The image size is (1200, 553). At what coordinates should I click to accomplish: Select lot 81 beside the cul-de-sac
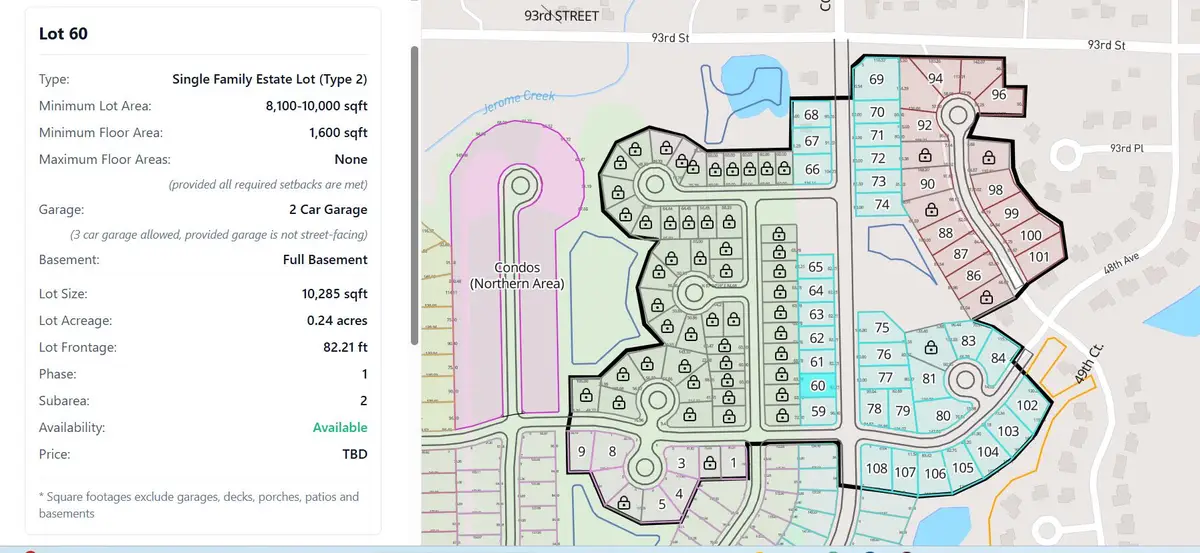click(x=929, y=379)
